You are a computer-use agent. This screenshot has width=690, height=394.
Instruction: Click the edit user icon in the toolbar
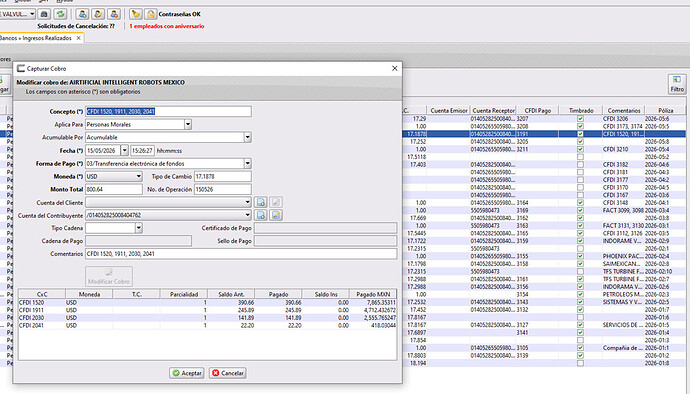pos(98,14)
